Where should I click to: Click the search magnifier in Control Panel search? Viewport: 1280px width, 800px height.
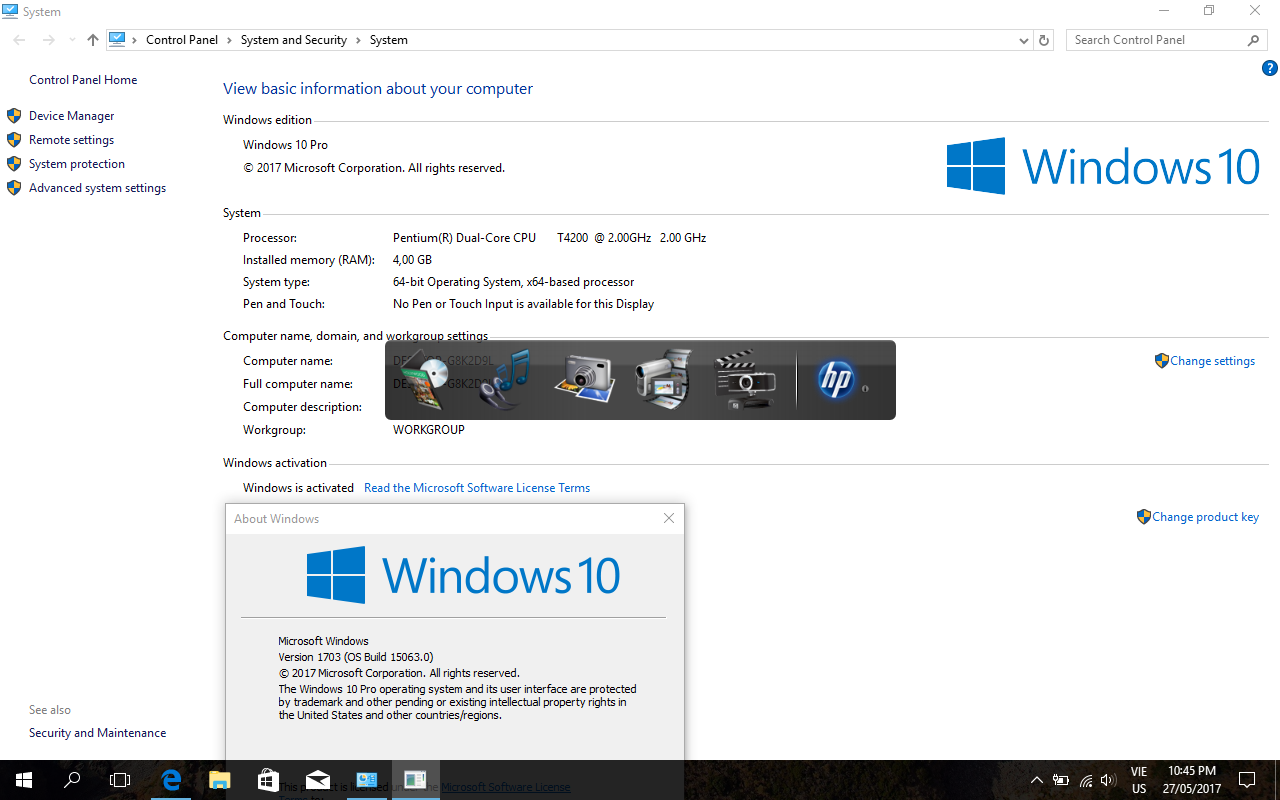(1253, 40)
